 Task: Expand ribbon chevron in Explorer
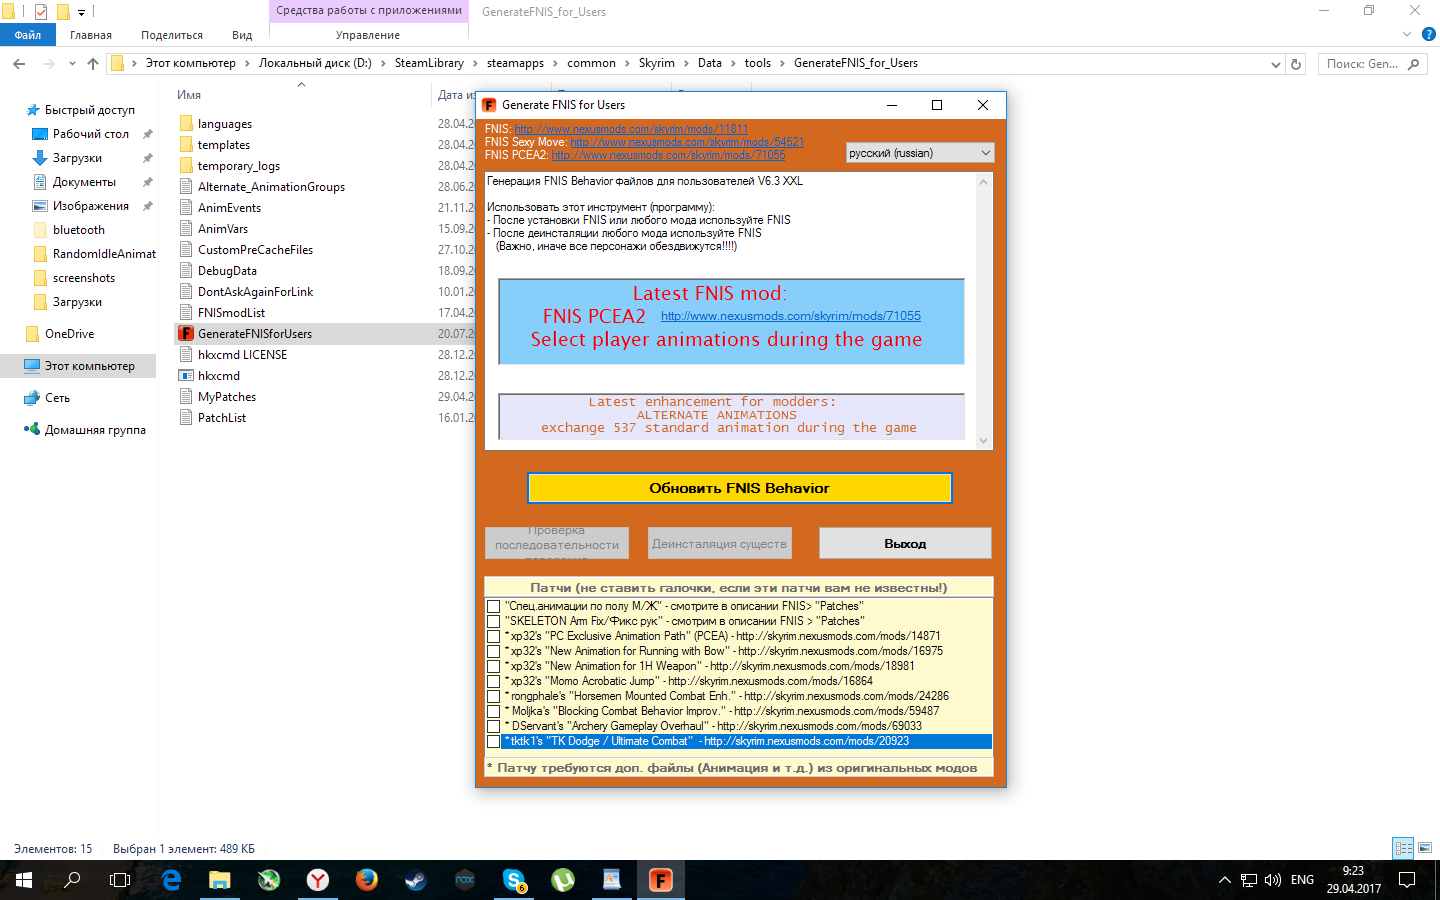pyautogui.click(x=1407, y=34)
